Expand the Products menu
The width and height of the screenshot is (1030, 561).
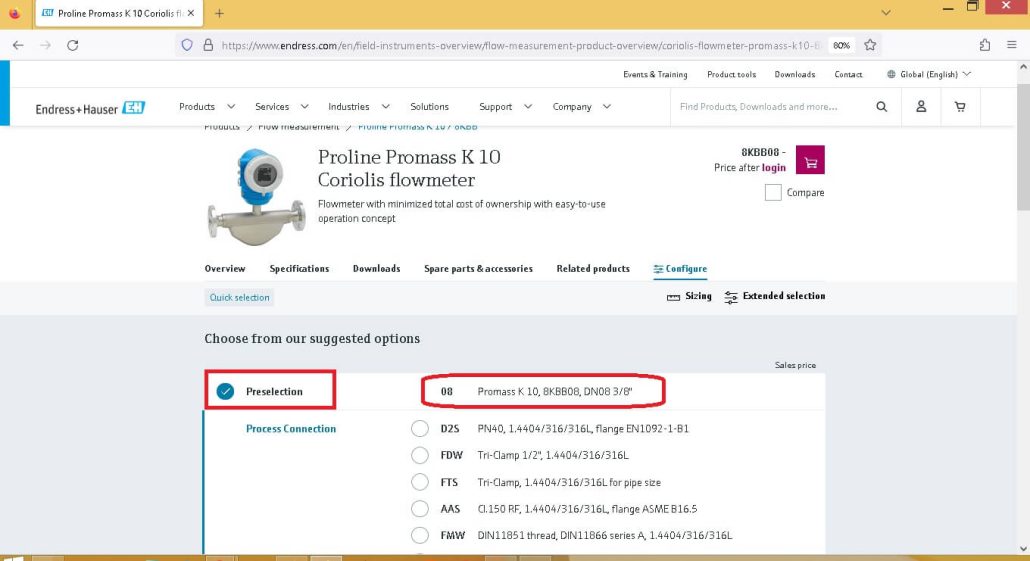click(x=206, y=106)
